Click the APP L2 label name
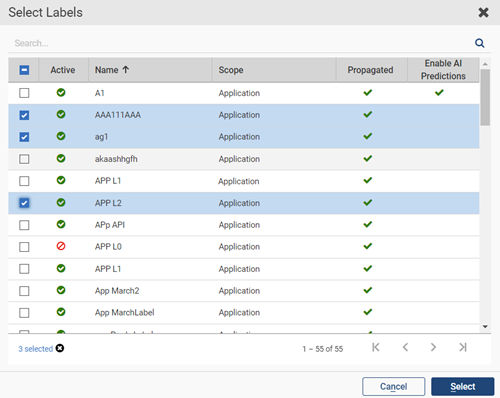This screenshot has height=398, width=500. click(x=108, y=203)
